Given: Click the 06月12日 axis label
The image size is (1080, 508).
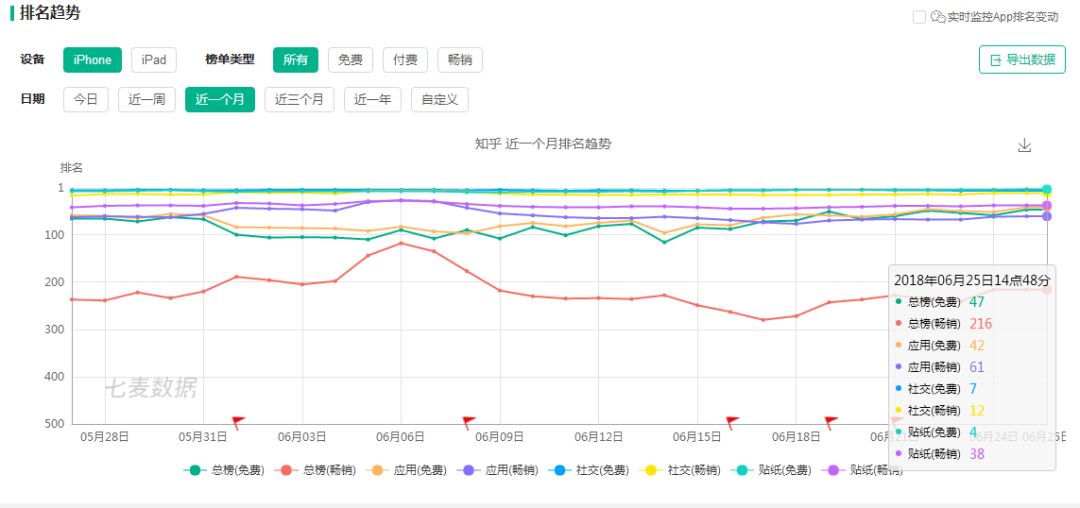Looking at the screenshot, I should pyautogui.click(x=599, y=437).
